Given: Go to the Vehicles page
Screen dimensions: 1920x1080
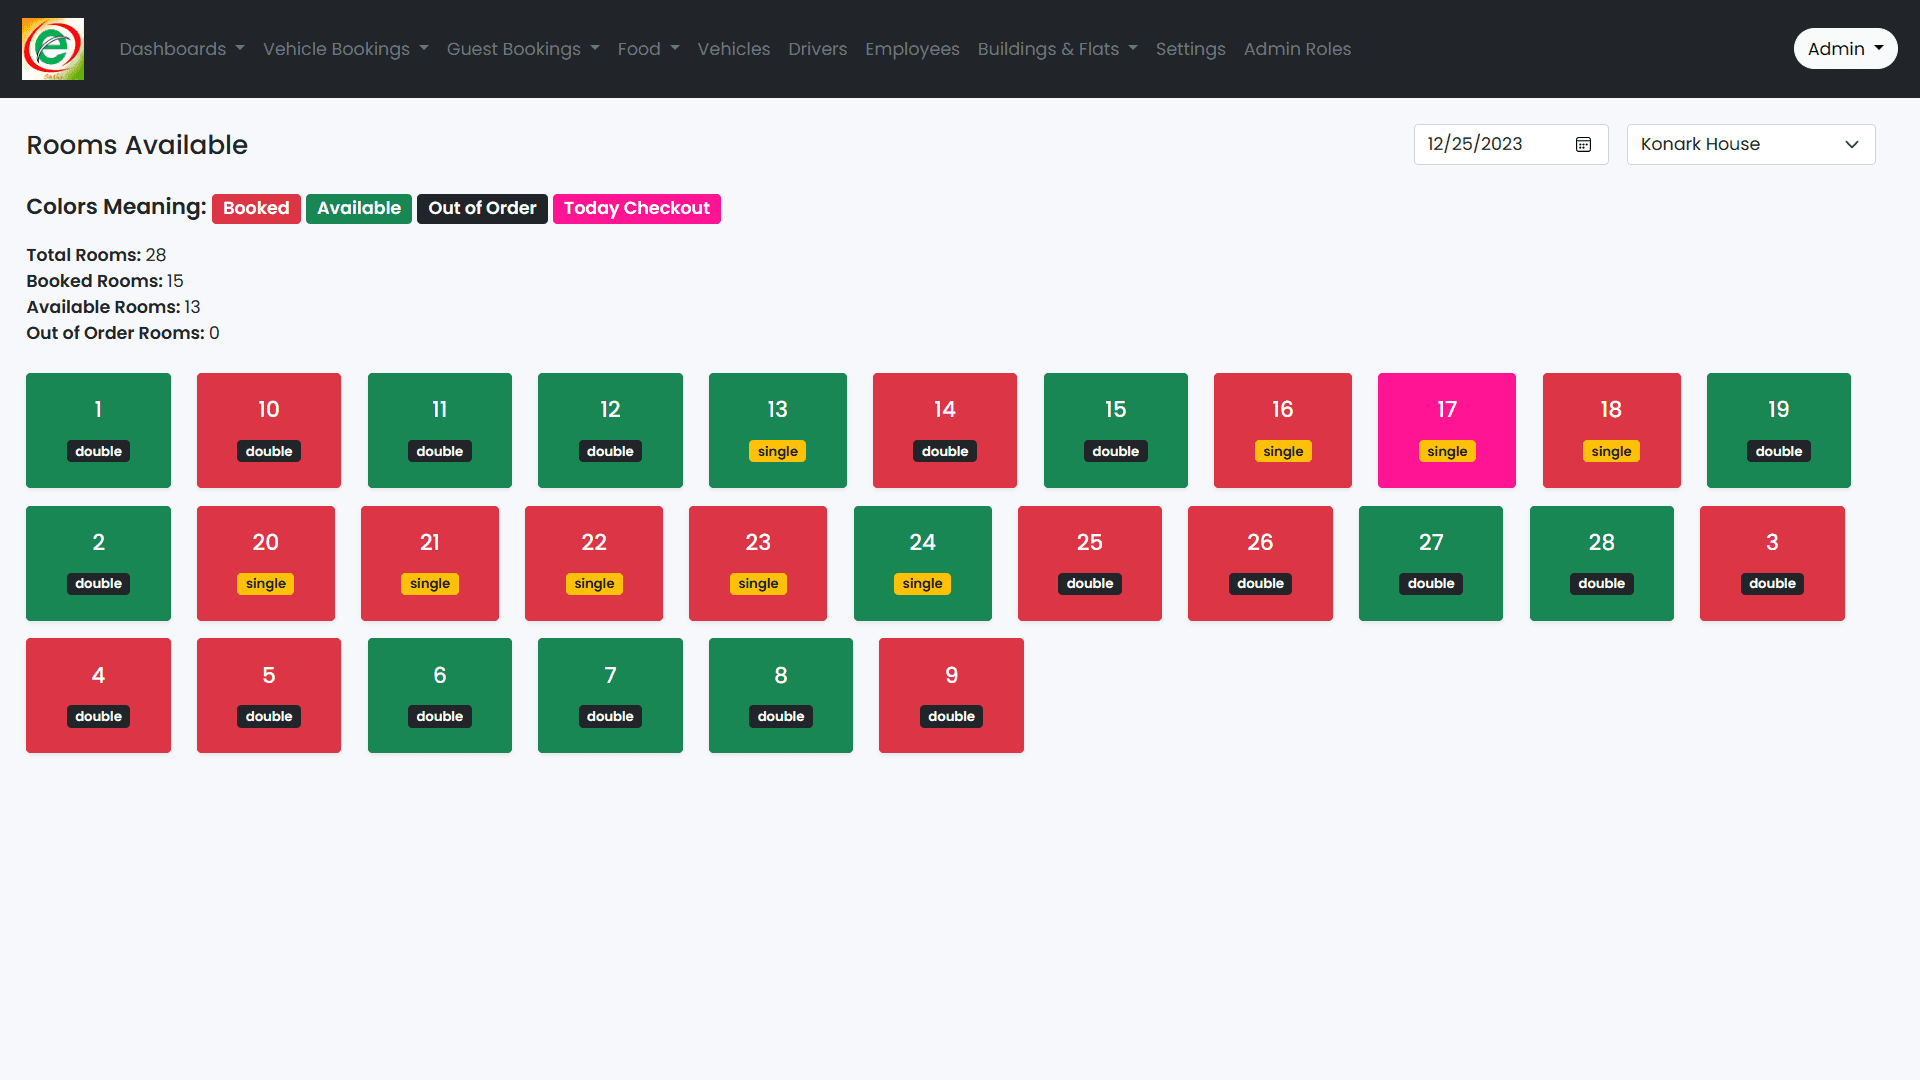Looking at the screenshot, I should coord(733,48).
